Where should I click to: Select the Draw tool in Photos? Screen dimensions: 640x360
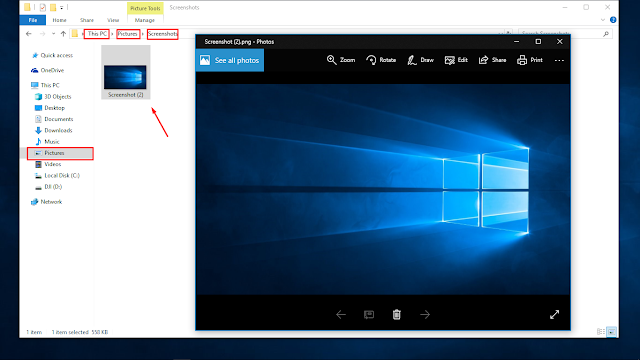coord(420,60)
